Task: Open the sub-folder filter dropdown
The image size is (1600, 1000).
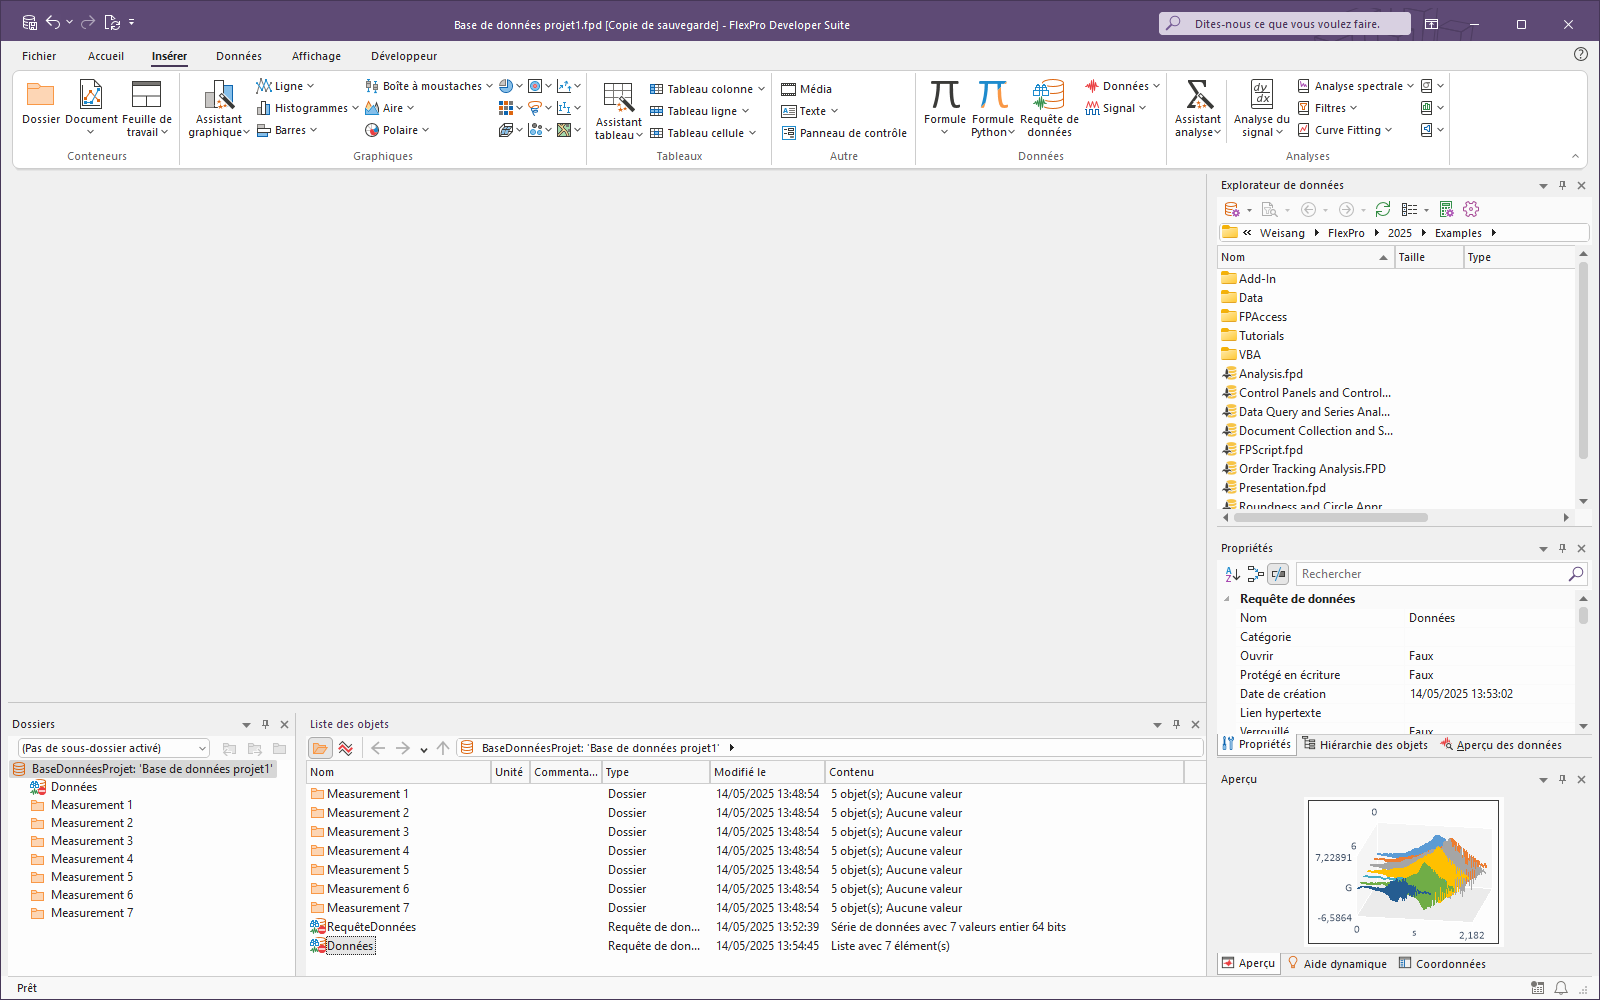Action: (203, 748)
